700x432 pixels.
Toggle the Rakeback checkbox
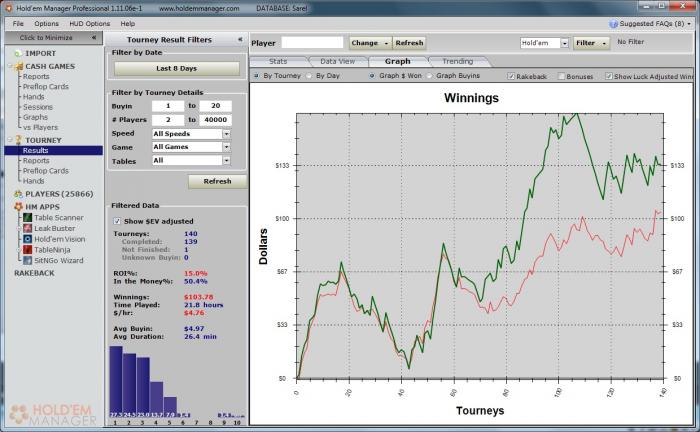(x=511, y=76)
